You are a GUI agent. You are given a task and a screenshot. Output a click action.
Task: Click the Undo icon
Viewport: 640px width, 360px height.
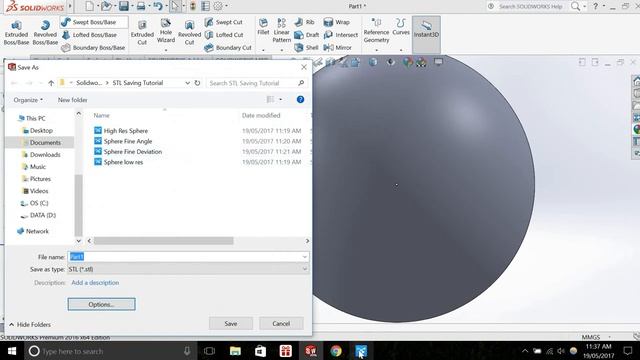[x=158, y=6]
